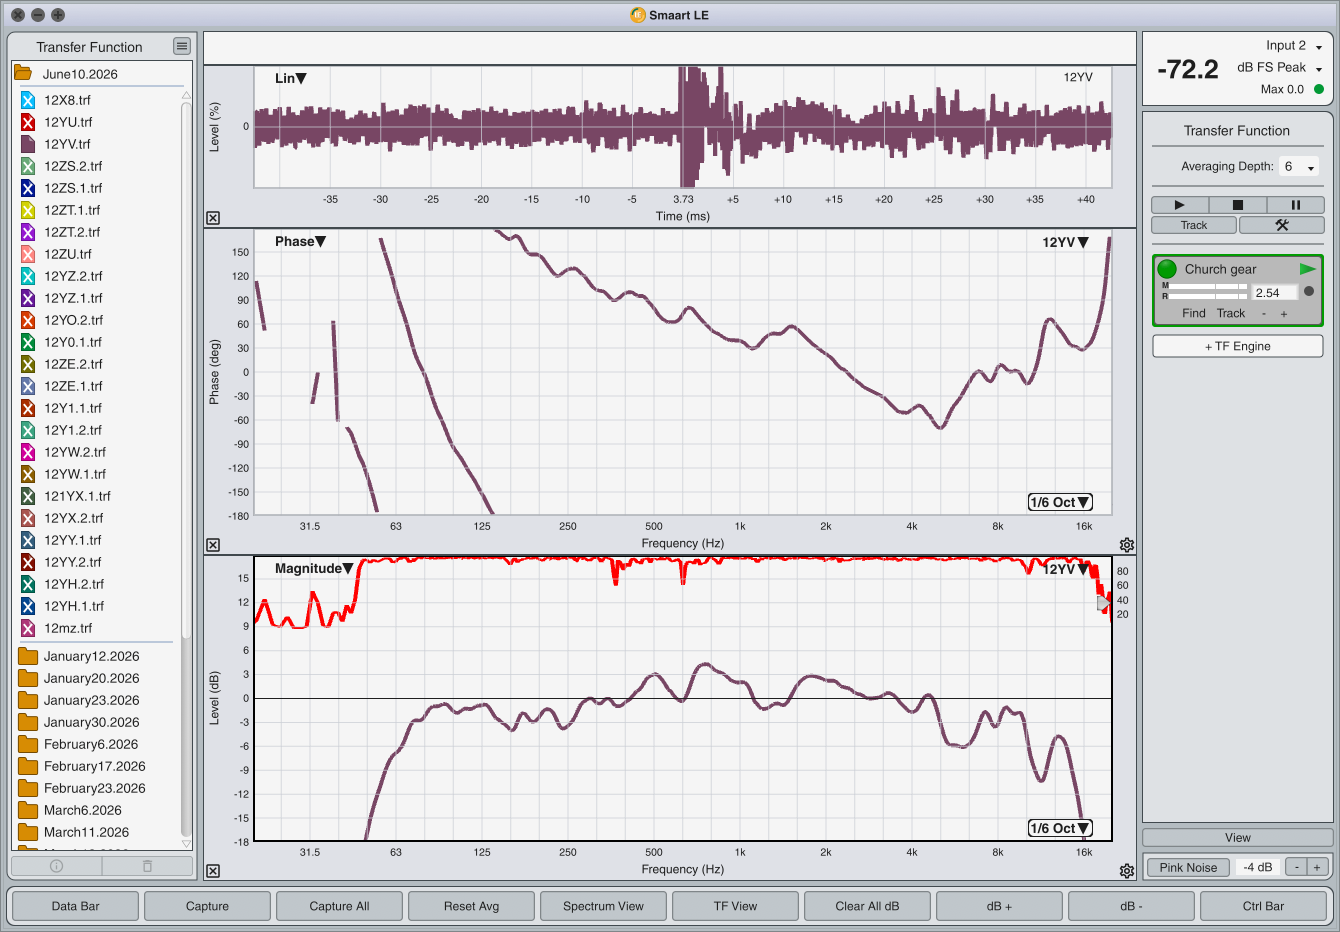Click the Ctrl Bar button
The image size is (1340, 932).
(x=1264, y=906)
